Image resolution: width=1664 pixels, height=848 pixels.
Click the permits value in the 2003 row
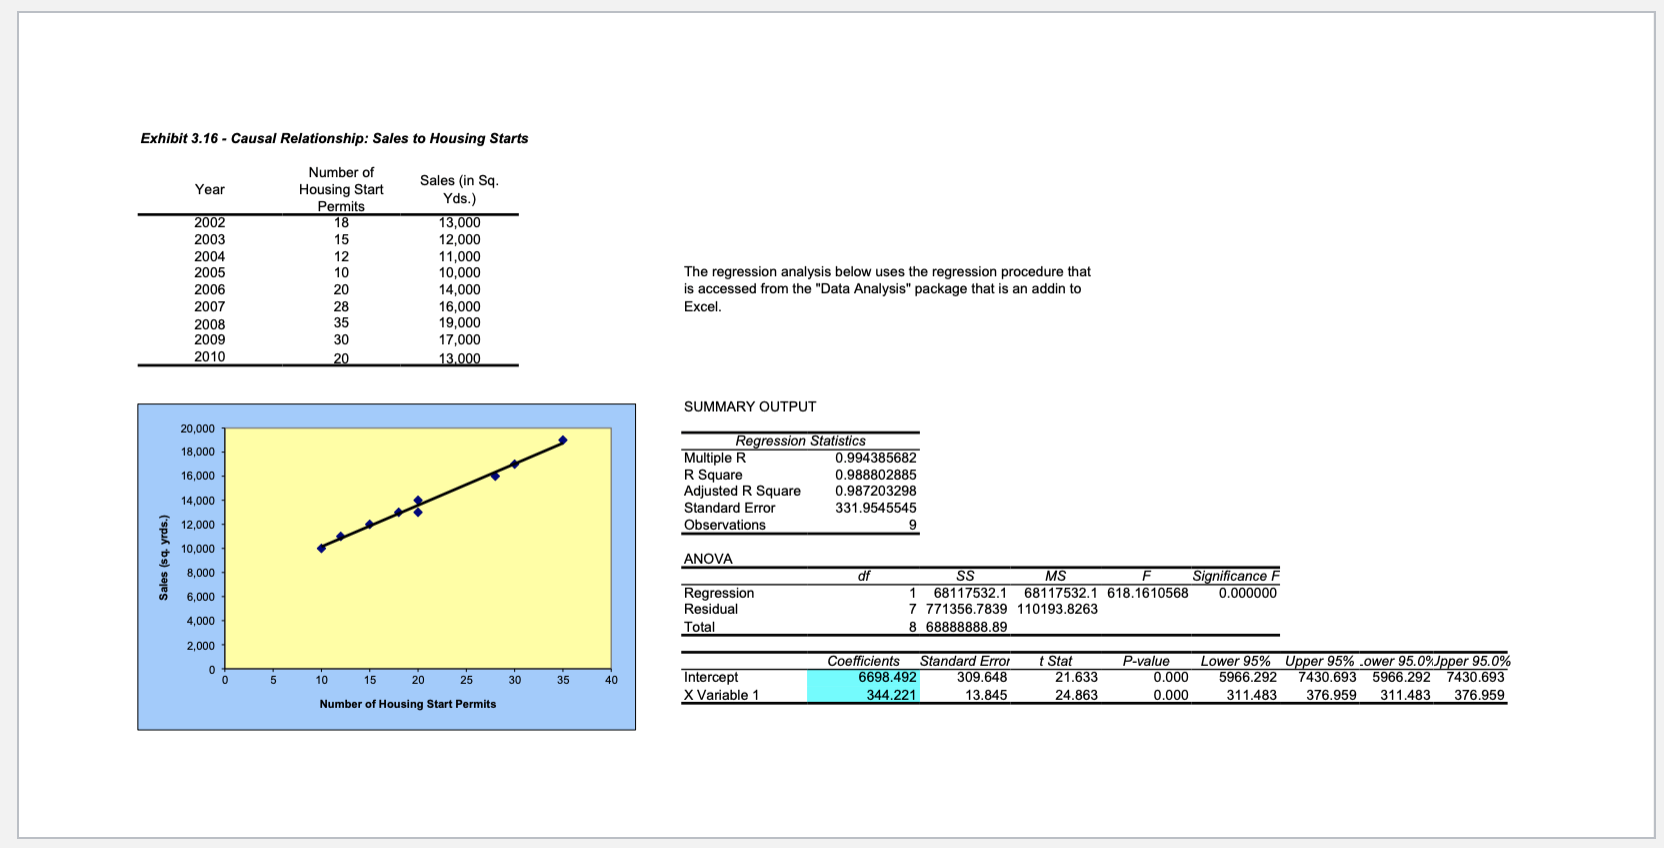342,239
